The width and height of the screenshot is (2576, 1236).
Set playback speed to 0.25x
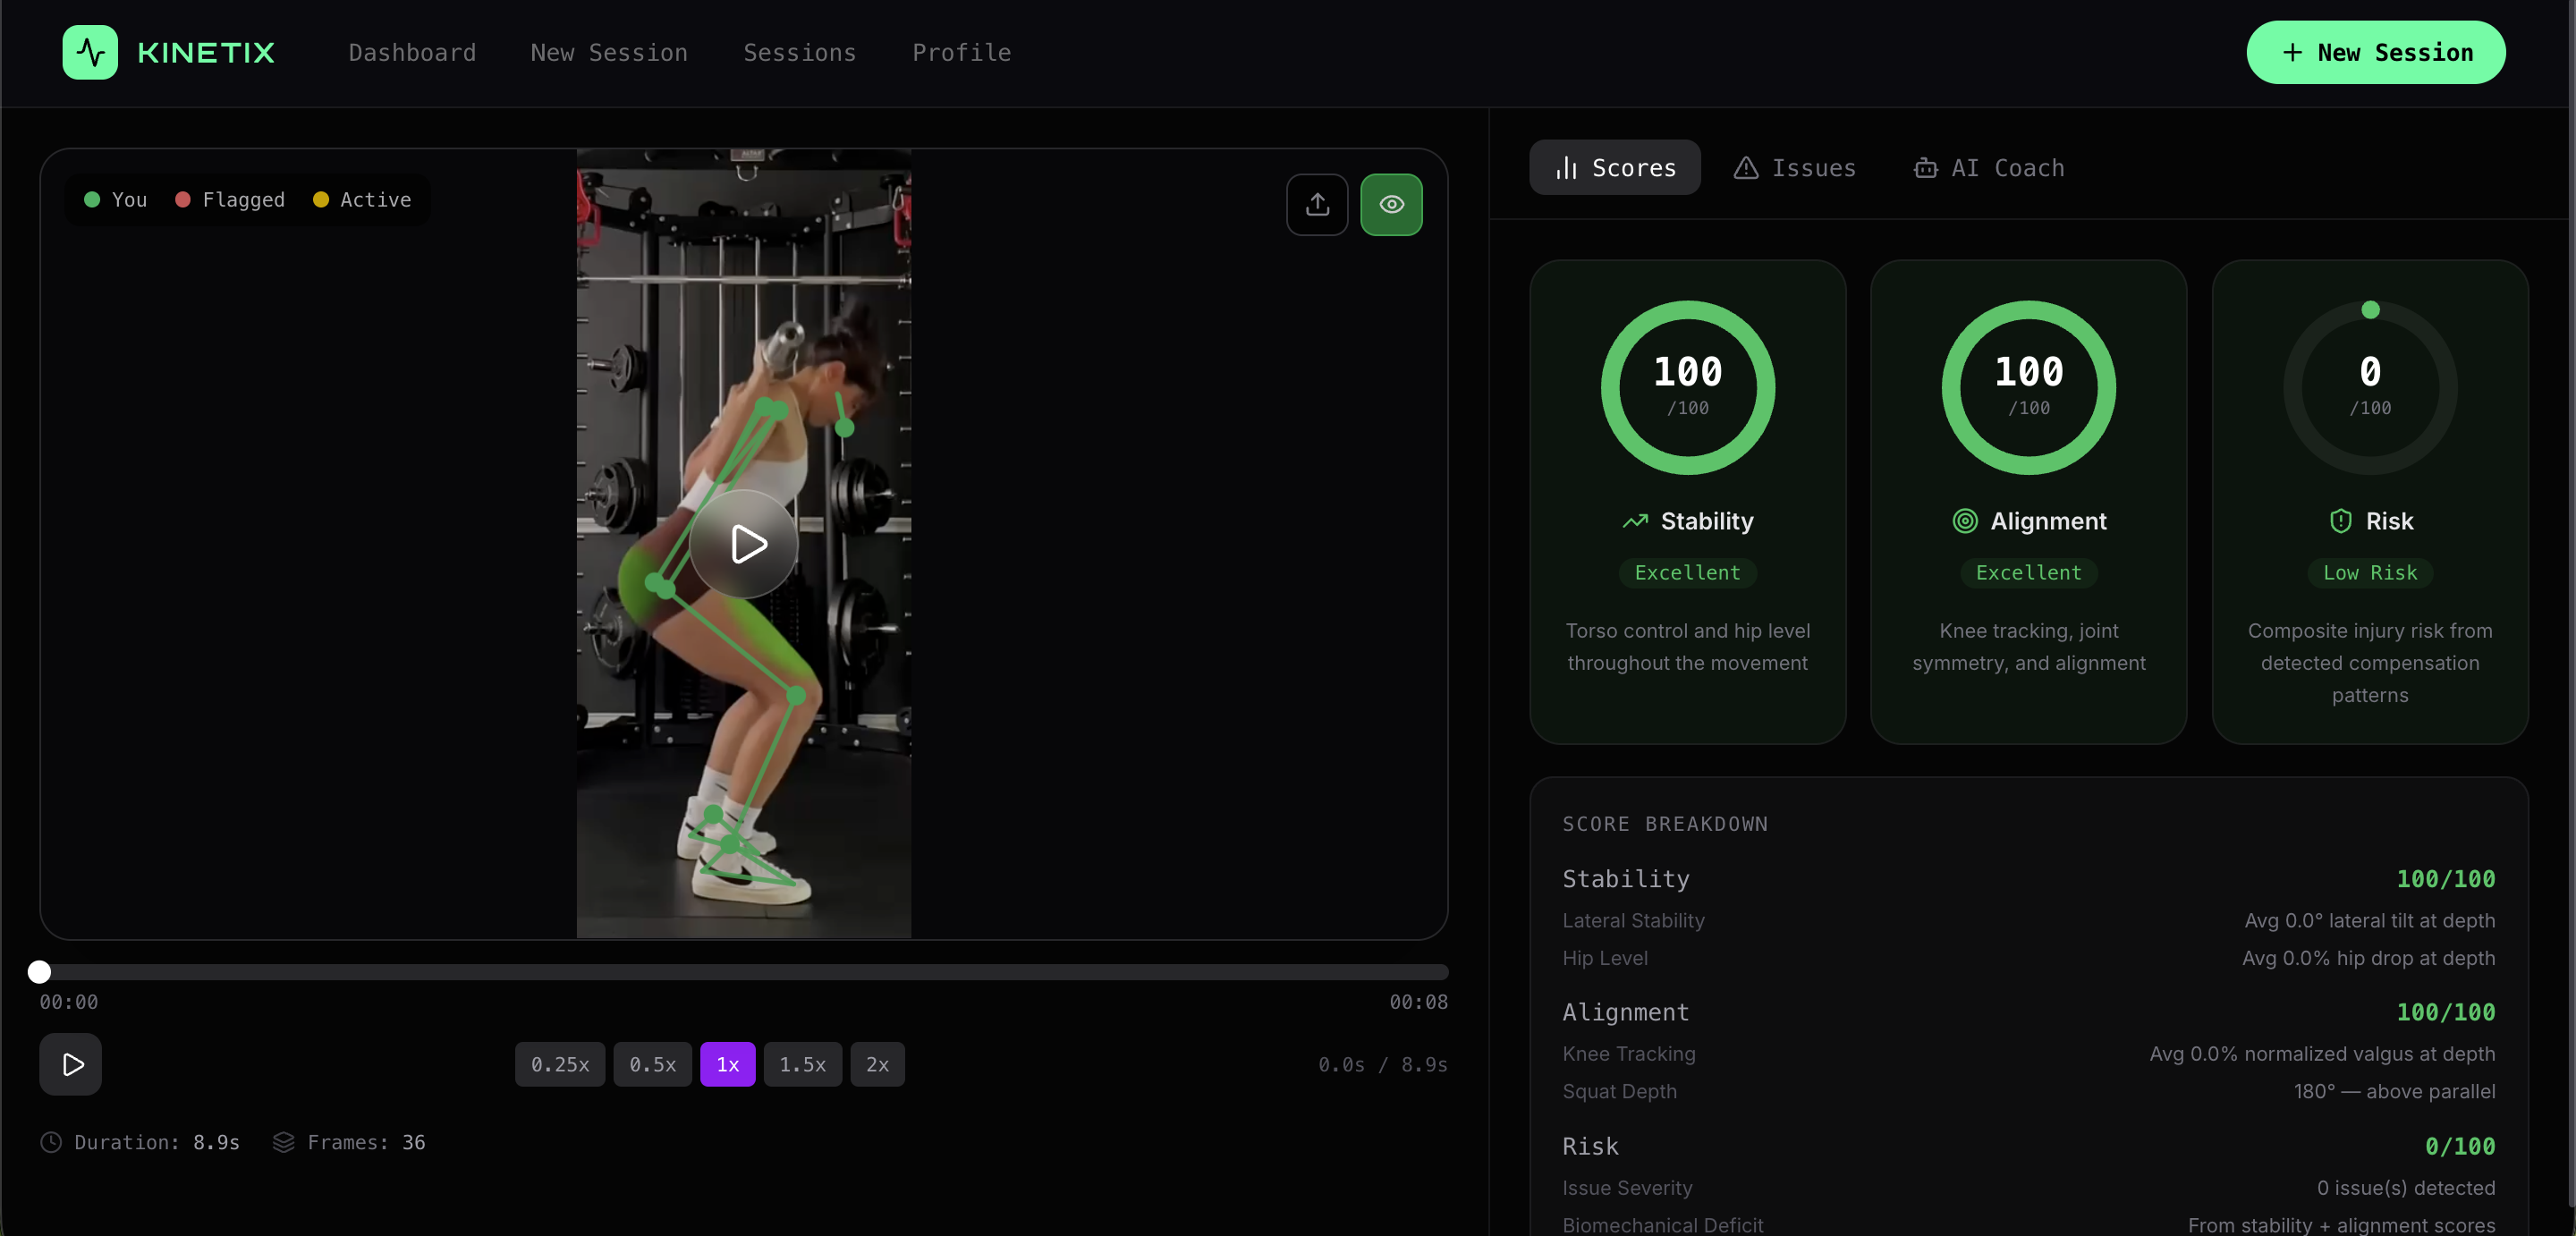pyautogui.click(x=560, y=1064)
